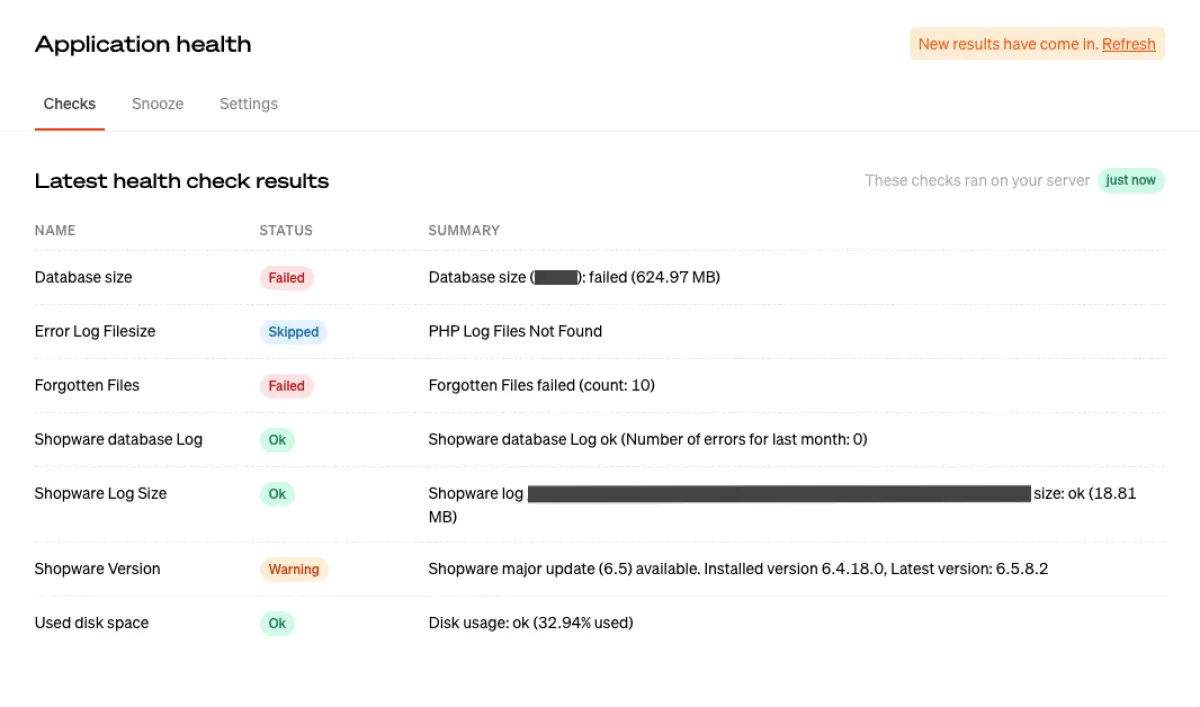Select the Ok badge for Shopware Log Size
1200x707 pixels.
pos(277,494)
